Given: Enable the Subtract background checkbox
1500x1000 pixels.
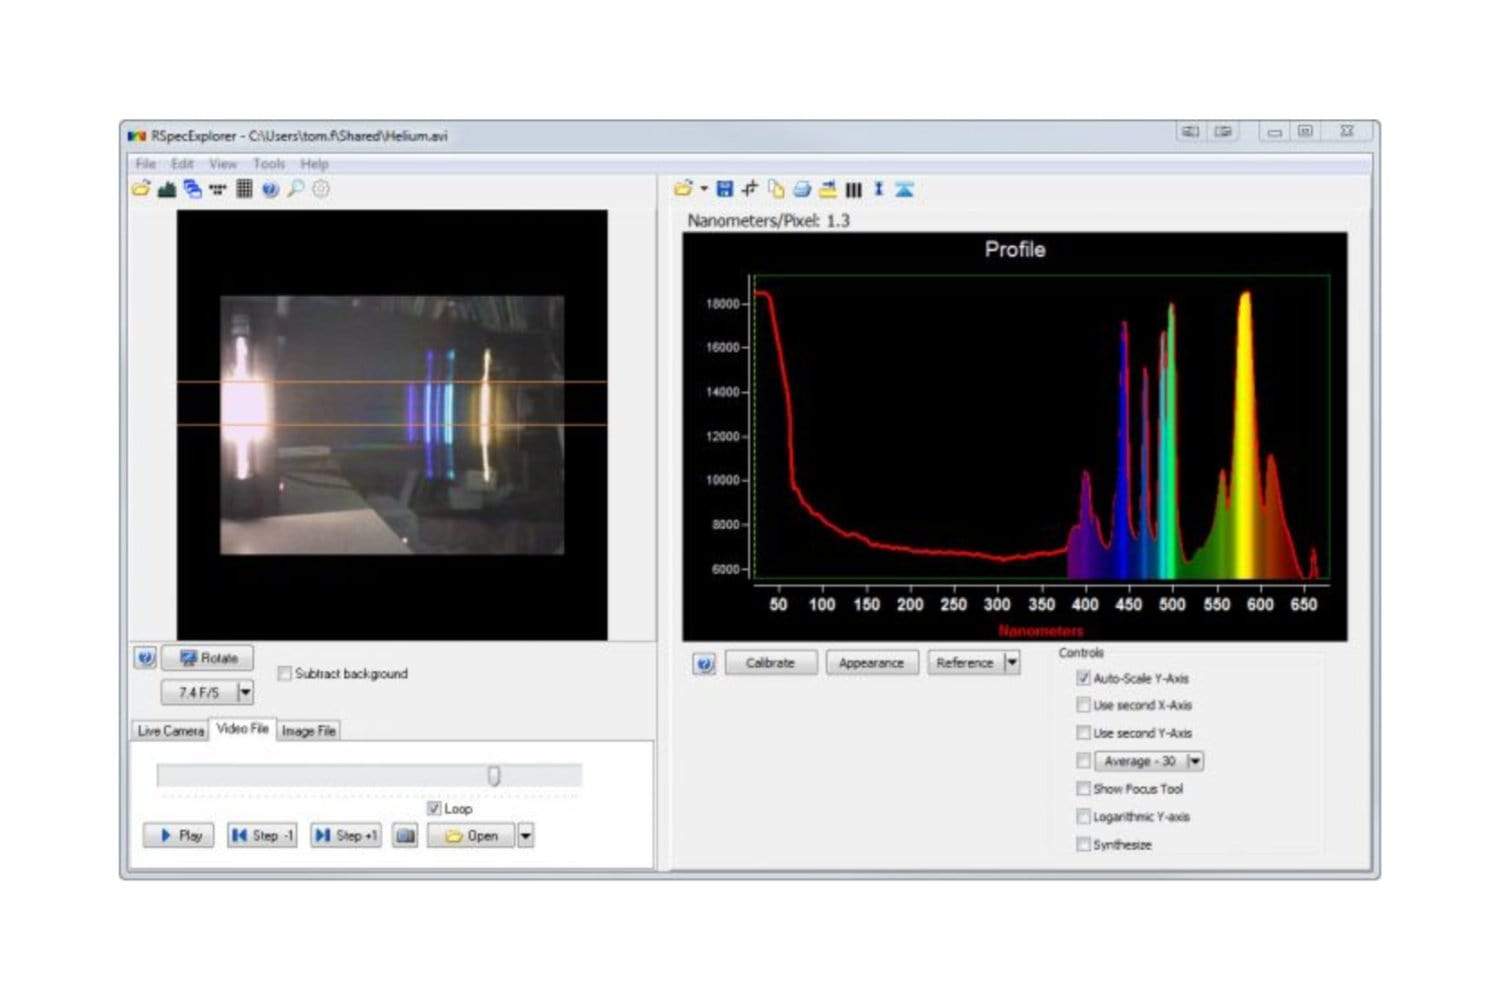Looking at the screenshot, I should [x=284, y=674].
